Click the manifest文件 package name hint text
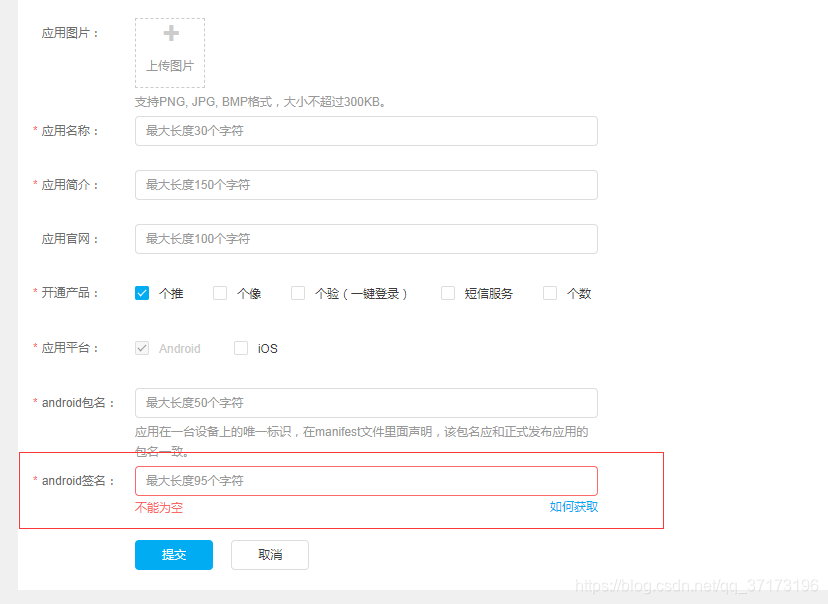 pos(362,441)
